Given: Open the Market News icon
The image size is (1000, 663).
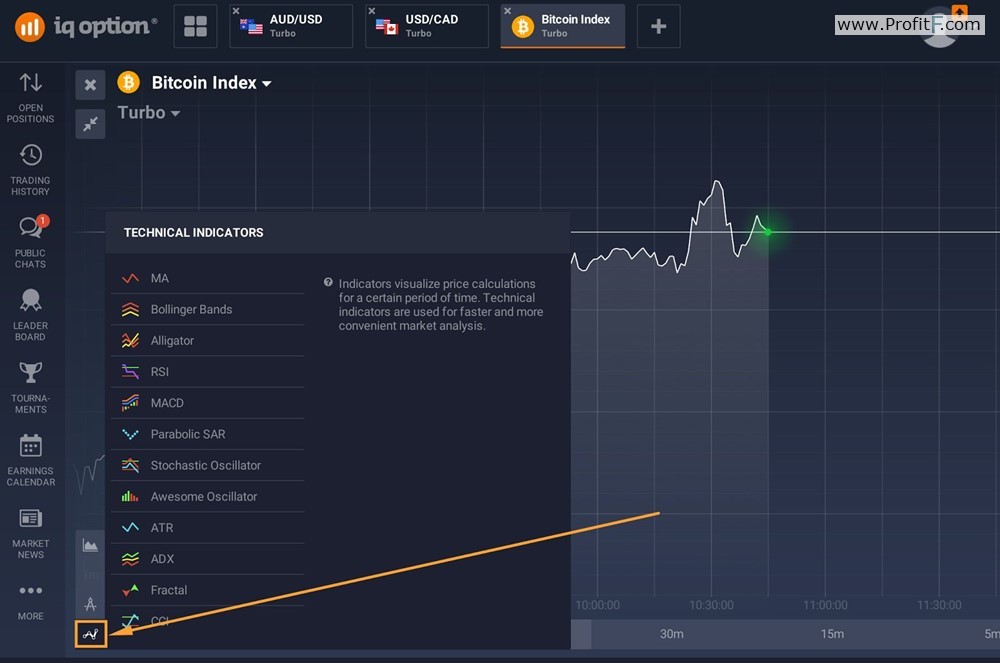Looking at the screenshot, I should click(31, 533).
